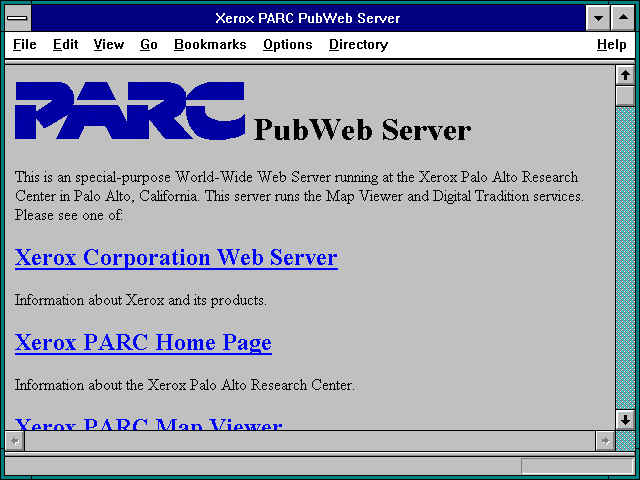Screen dimensions: 640x480
Task: Click the text 'Information about Xerox and its products.'
Action: click(141, 300)
